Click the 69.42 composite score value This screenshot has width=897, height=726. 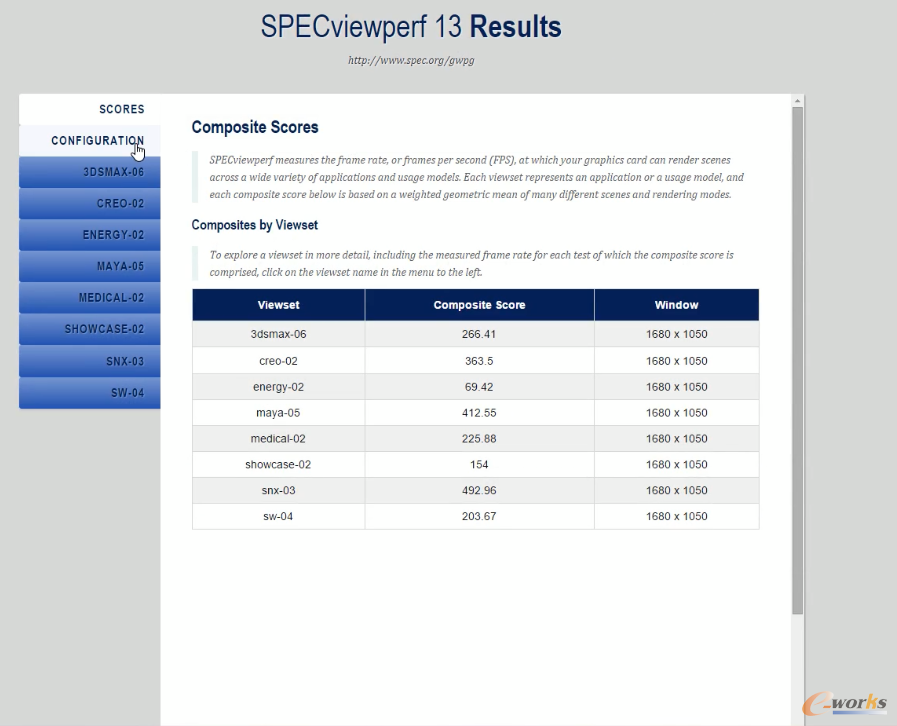[x=479, y=387]
